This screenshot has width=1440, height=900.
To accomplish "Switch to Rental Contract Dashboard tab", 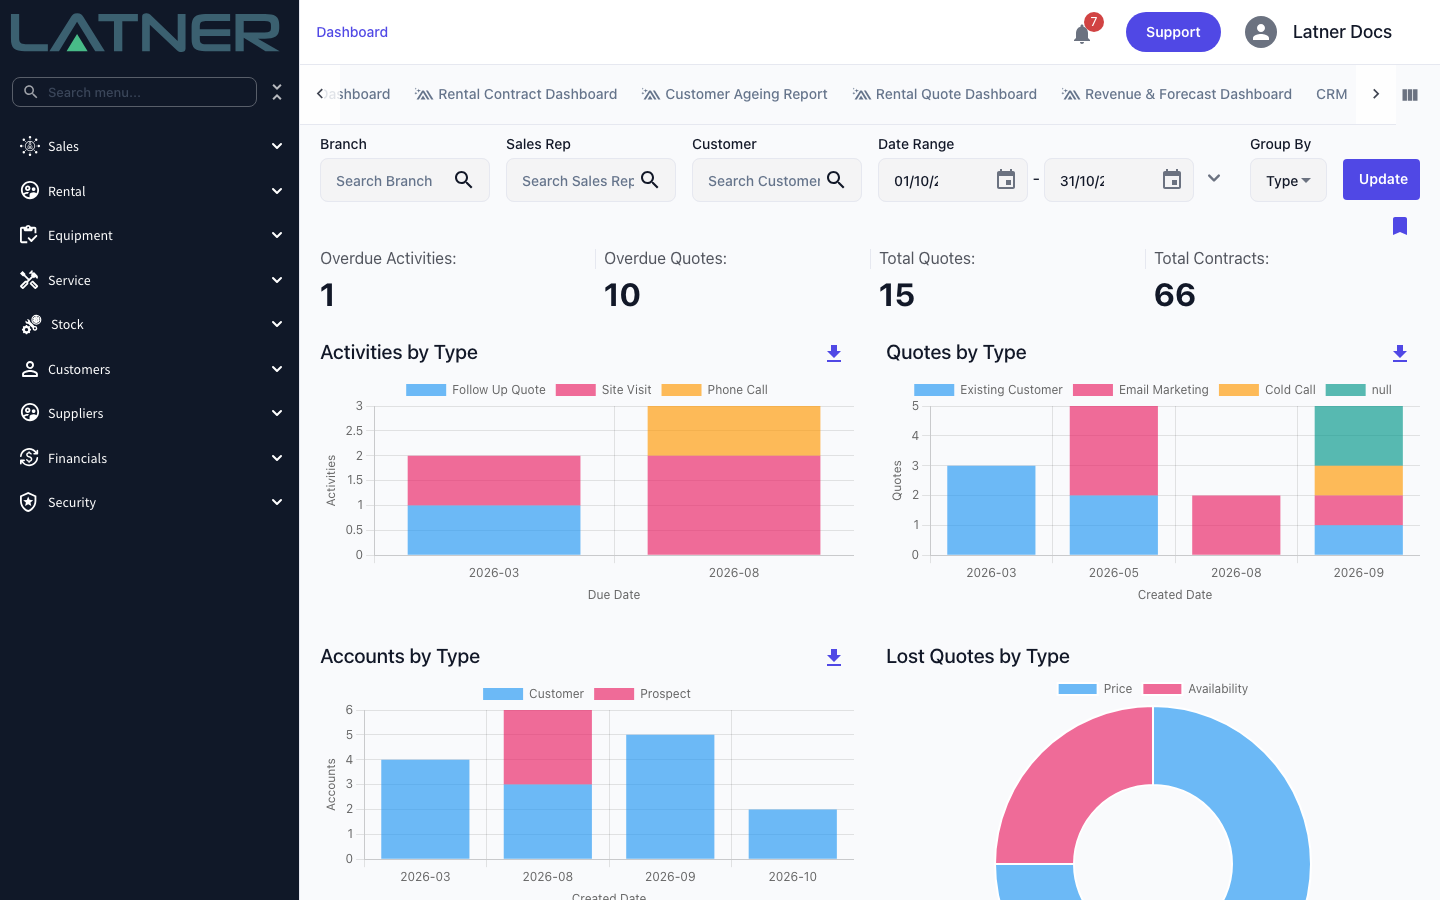I will point(516,94).
